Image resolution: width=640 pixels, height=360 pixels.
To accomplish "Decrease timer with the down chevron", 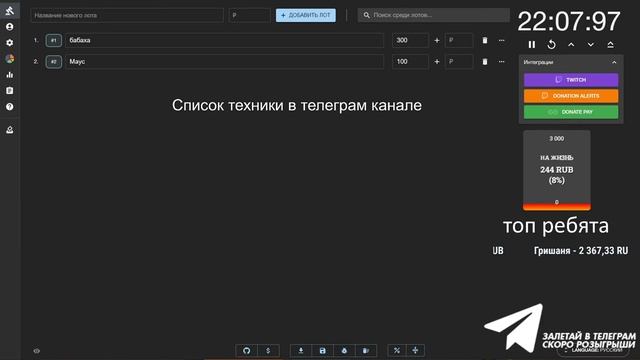I will [591, 44].
